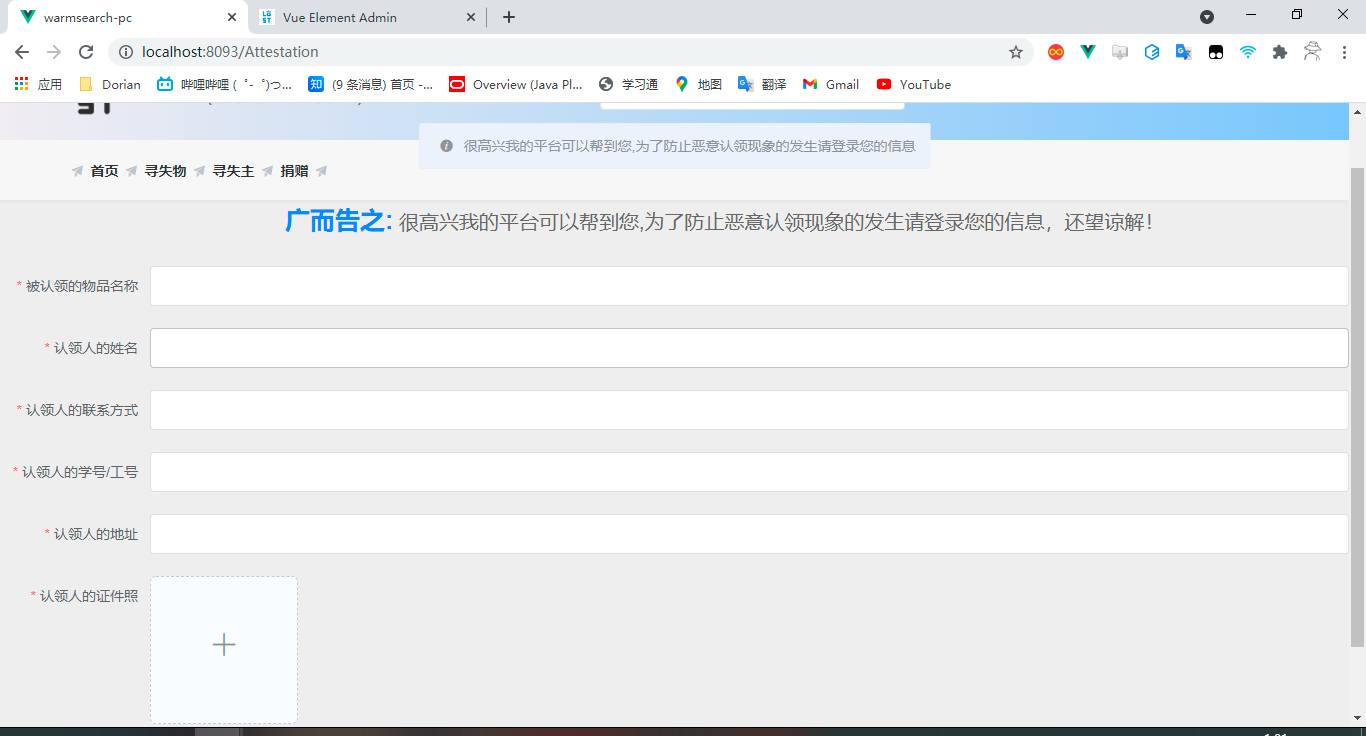Open the Extensions puzzle-piece menu
1366x736 pixels.
click(x=1280, y=52)
